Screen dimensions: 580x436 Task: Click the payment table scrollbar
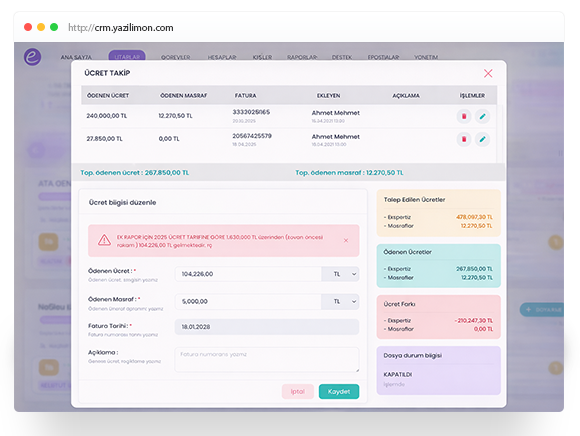coord(501,134)
